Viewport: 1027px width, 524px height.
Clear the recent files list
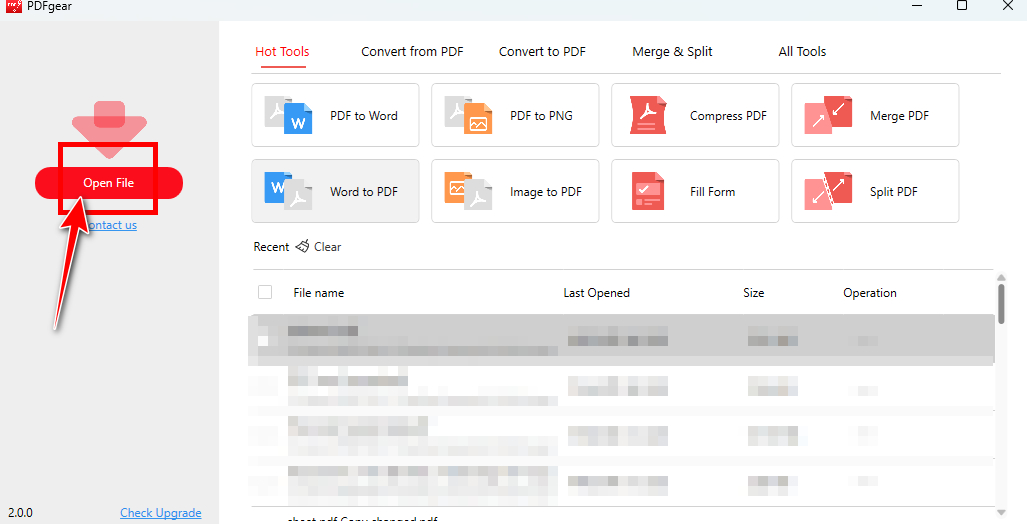327,246
